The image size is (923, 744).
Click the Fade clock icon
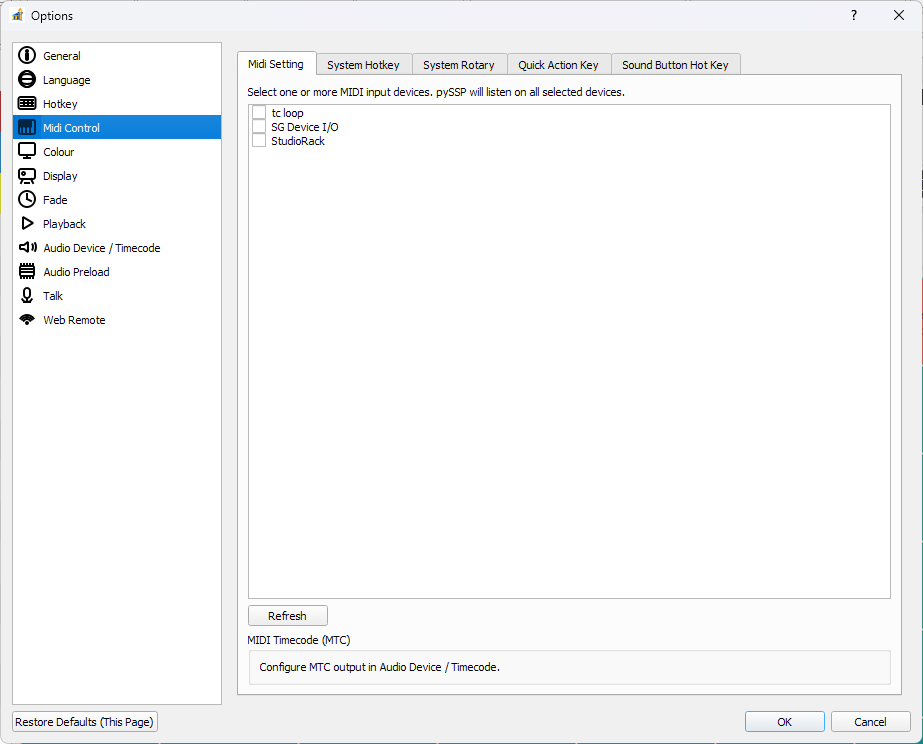tap(28, 199)
